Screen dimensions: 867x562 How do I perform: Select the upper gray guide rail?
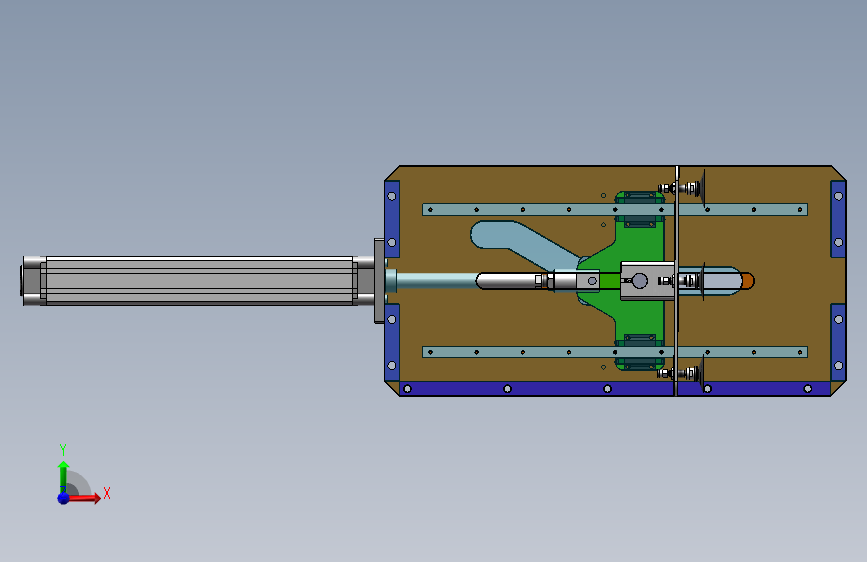click(x=615, y=210)
